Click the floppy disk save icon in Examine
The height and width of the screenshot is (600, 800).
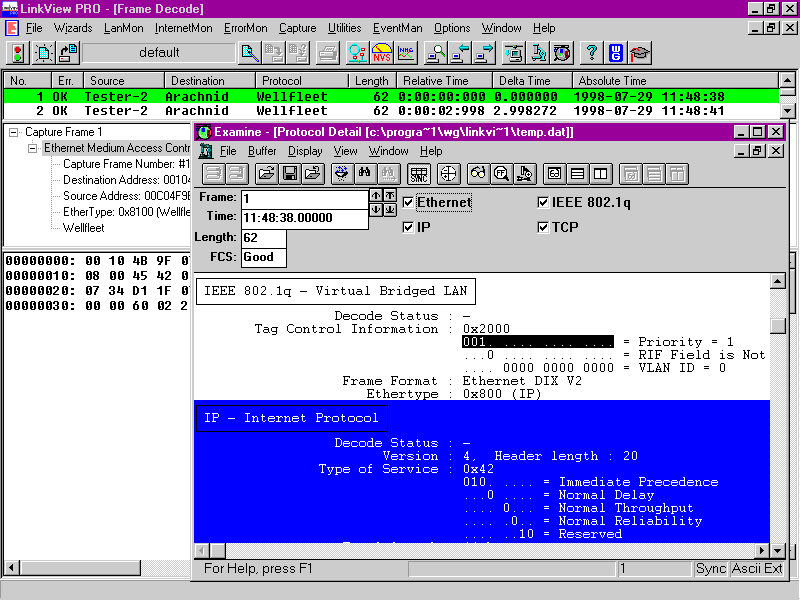(290, 174)
